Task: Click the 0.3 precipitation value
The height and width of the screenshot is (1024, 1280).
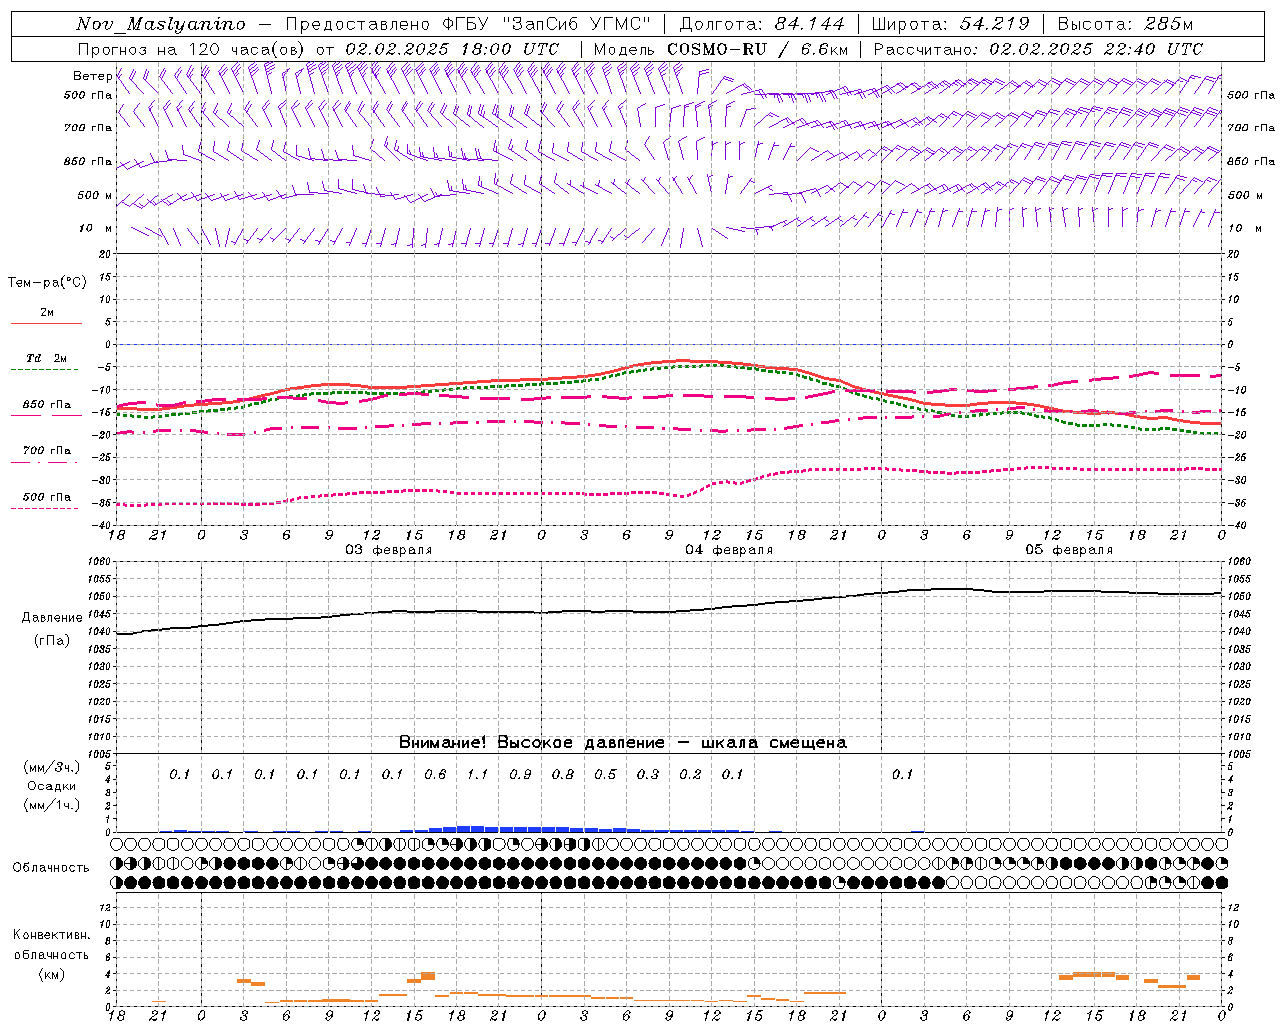Action: pos(648,774)
